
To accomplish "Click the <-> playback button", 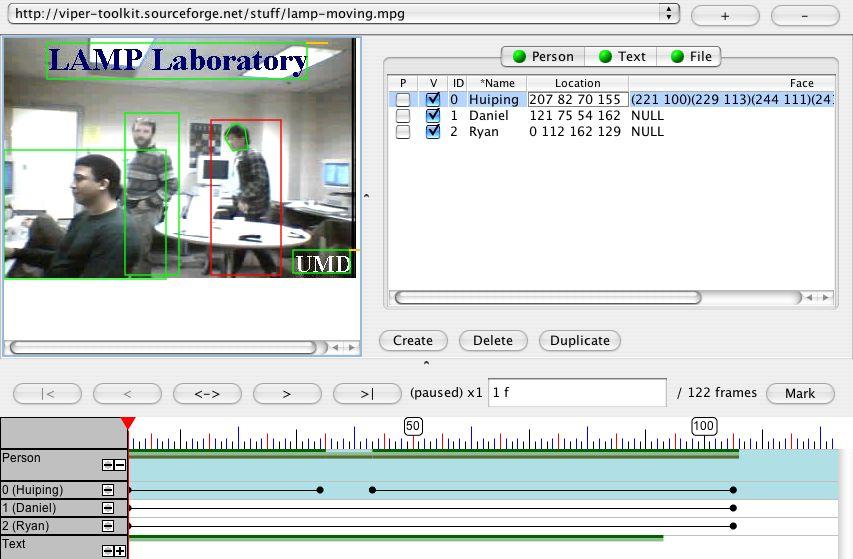I will [x=207, y=394].
